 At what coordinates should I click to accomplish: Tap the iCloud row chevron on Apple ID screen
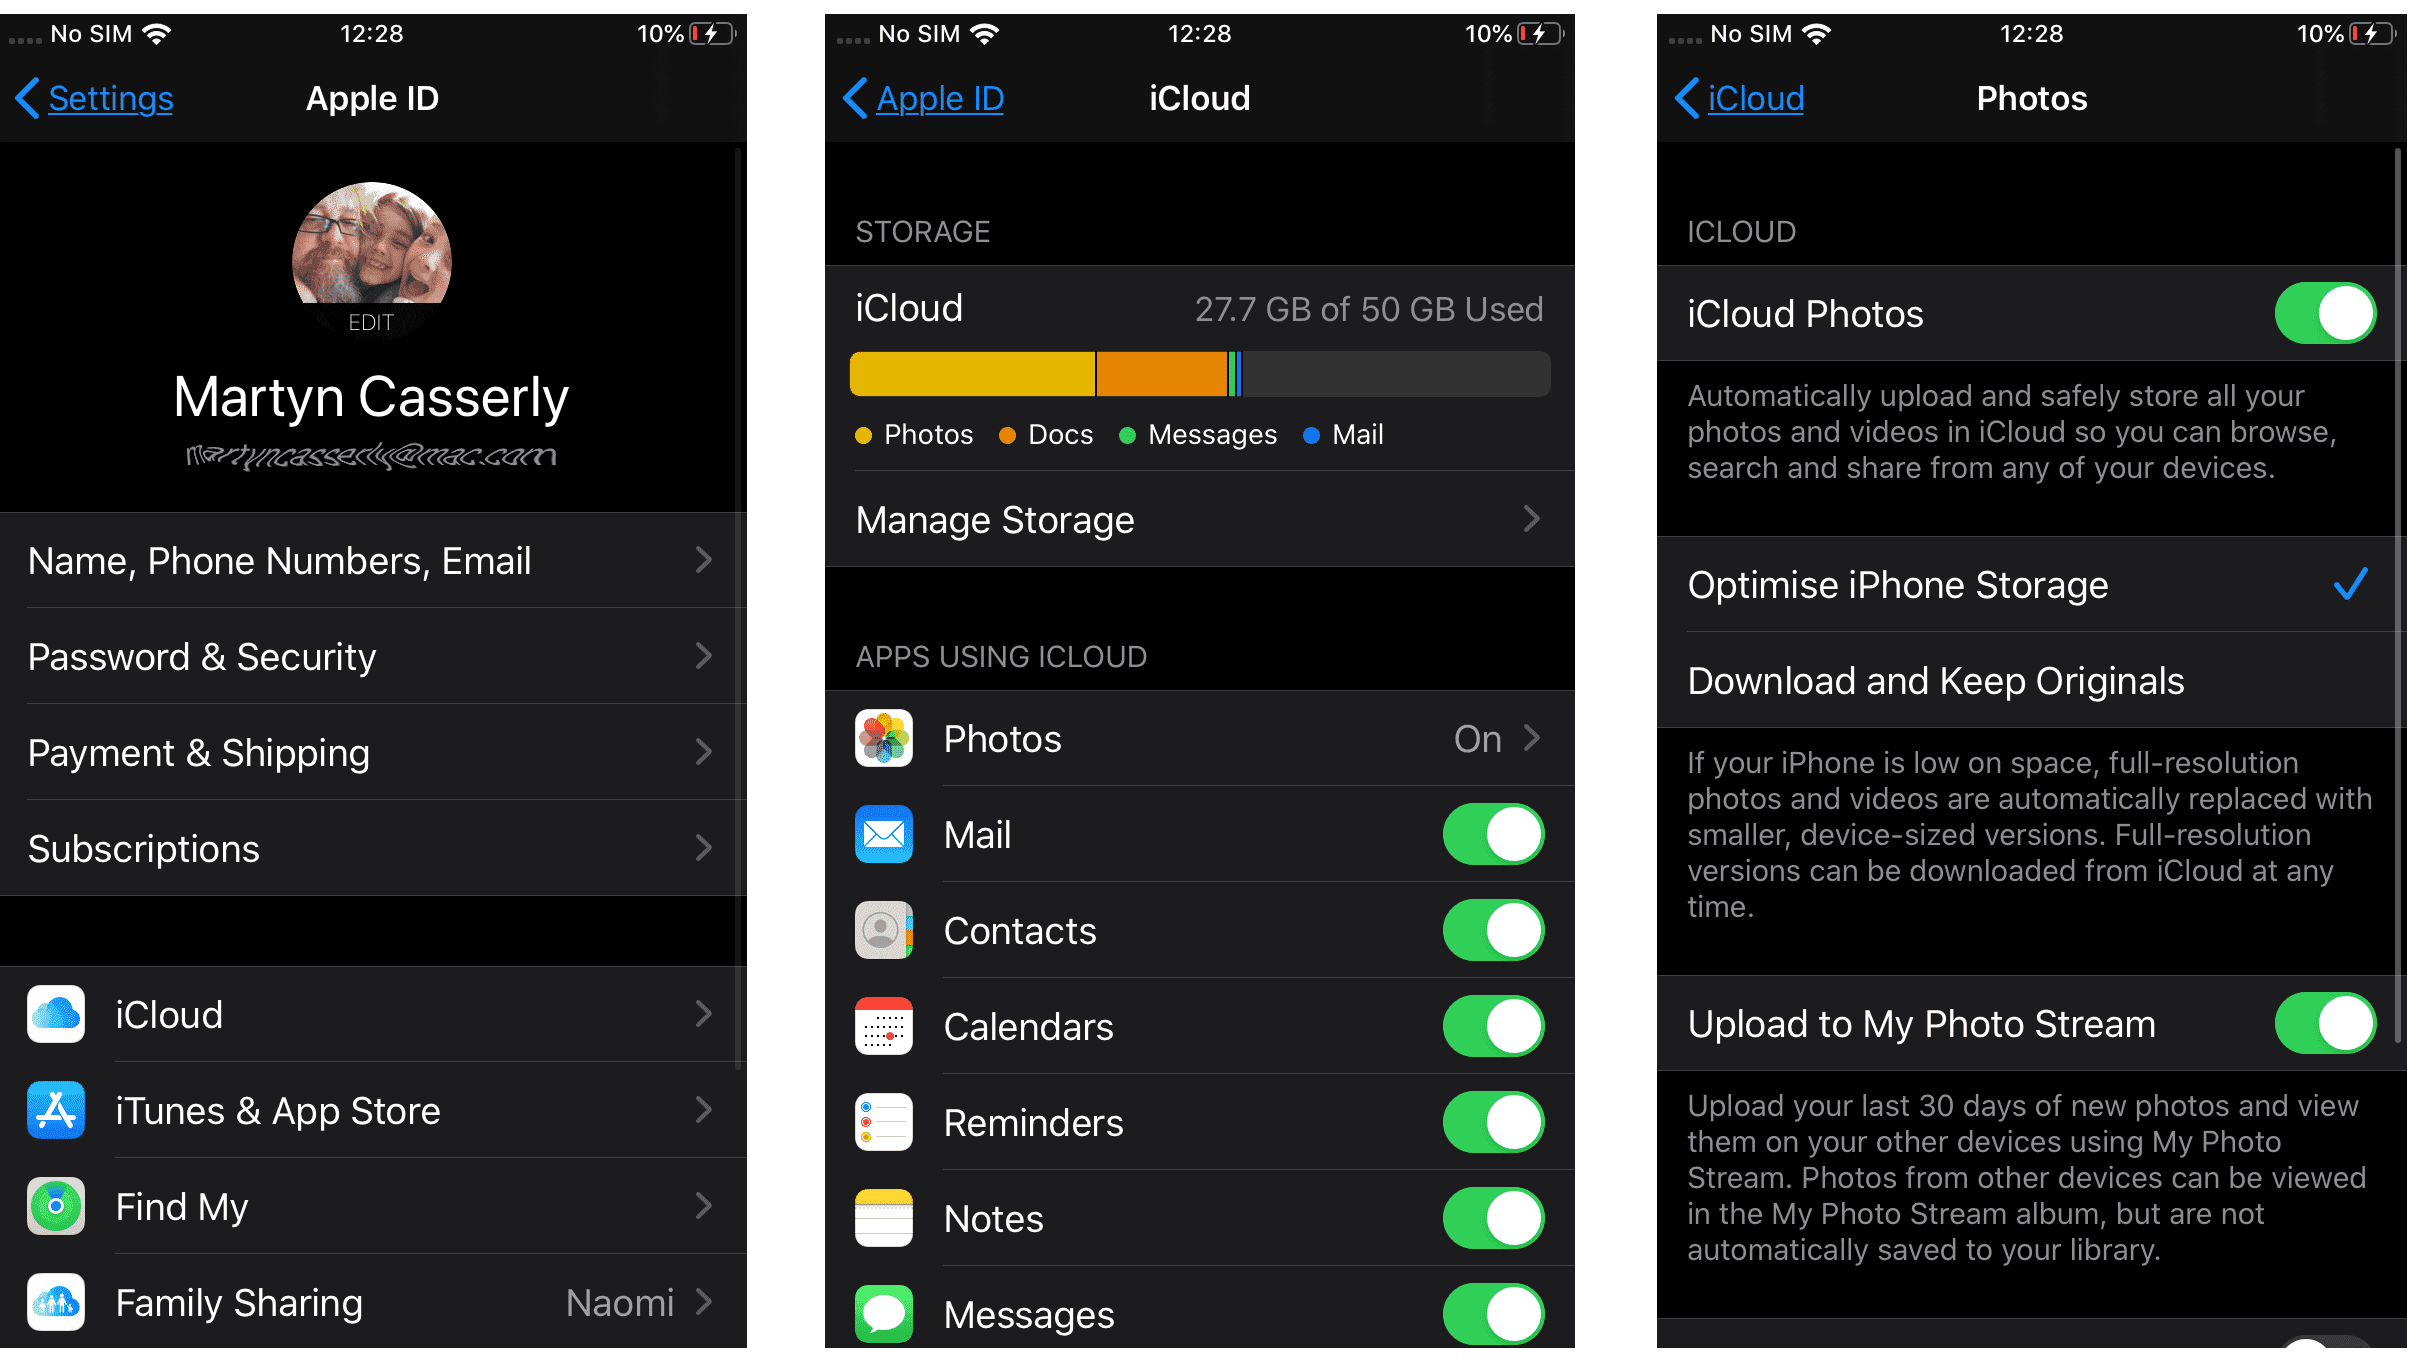704,1014
